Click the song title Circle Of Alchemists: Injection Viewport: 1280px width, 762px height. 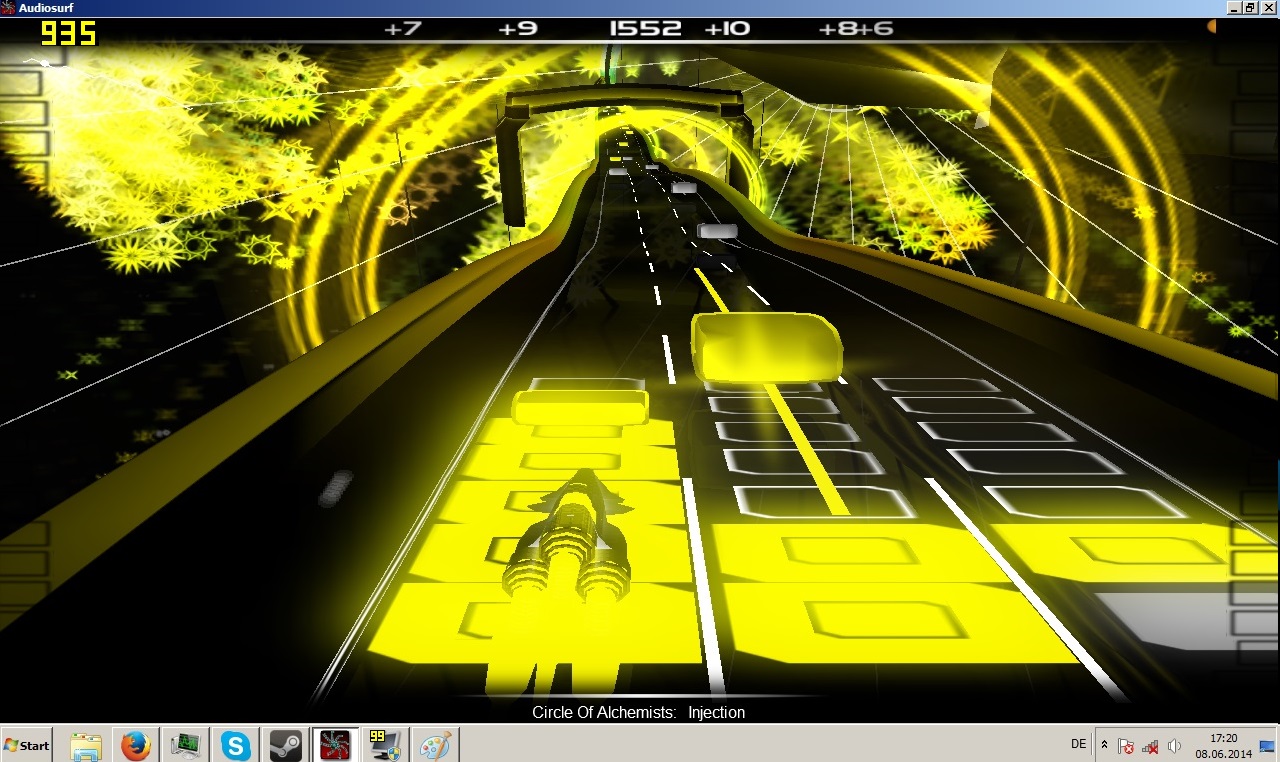638,713
